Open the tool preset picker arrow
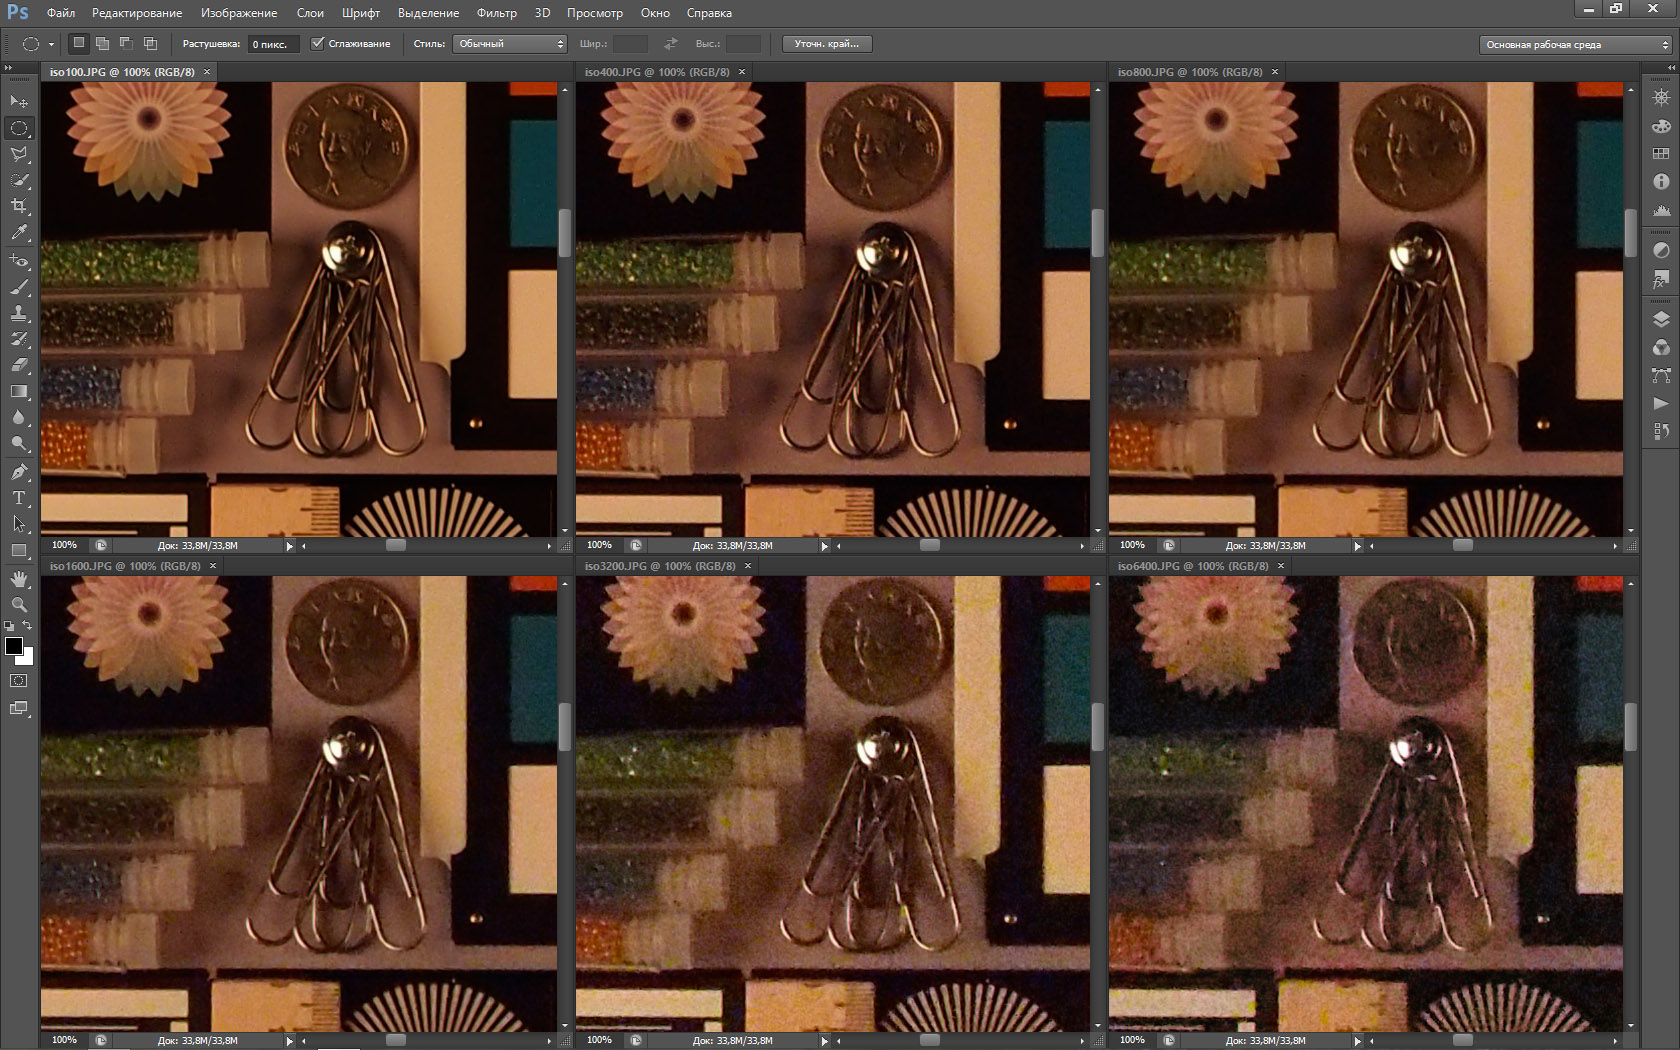Image resolution: width=1680 pixels, height=1050 pixels. 51,44
